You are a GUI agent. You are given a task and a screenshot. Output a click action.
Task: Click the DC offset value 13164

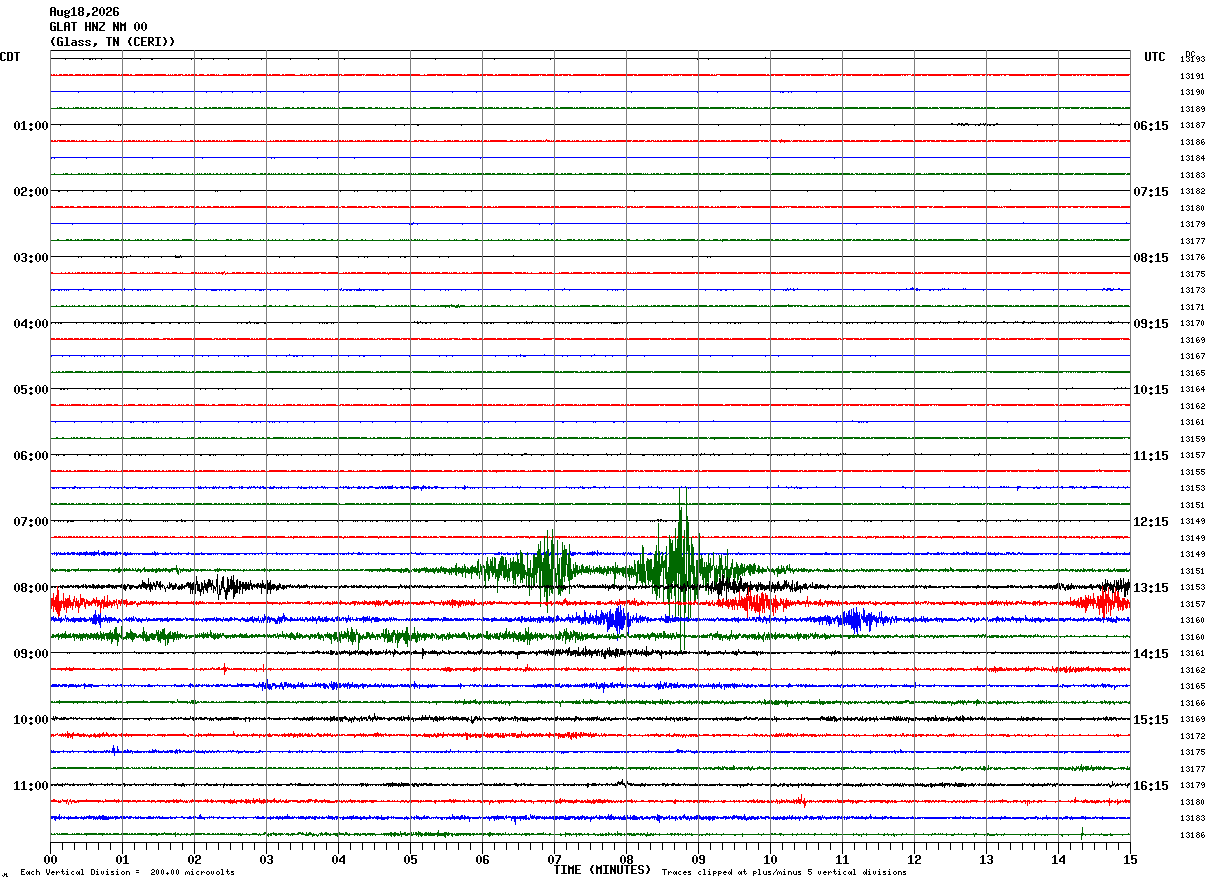pyautogui.click(x=1192, y=390)
